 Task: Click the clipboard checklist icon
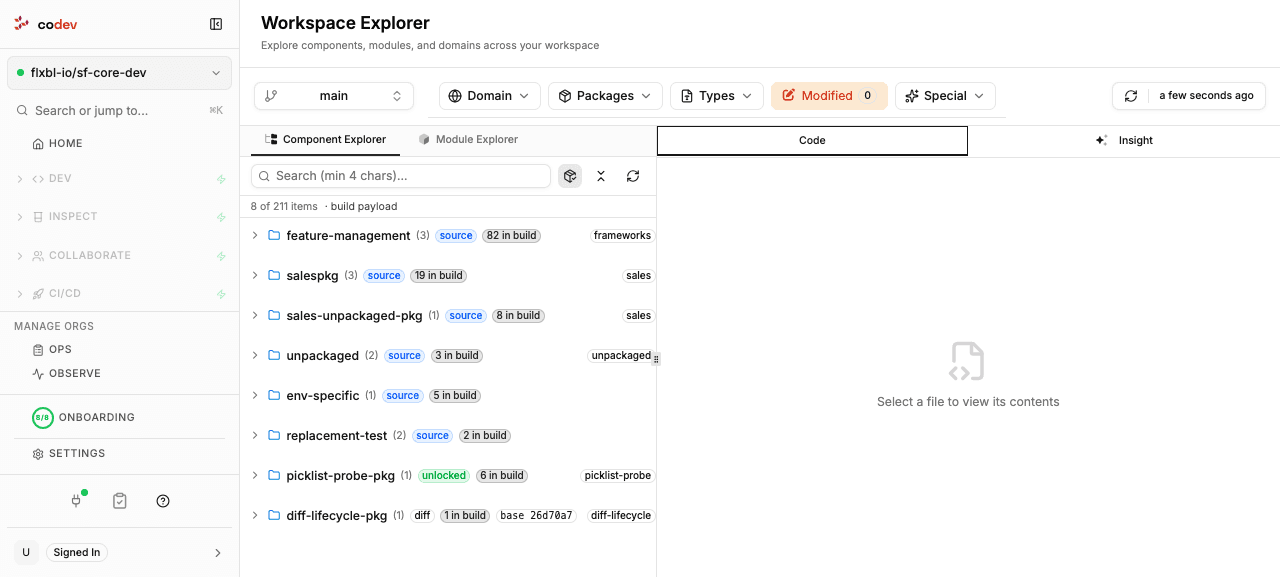[x=120, y=501]
